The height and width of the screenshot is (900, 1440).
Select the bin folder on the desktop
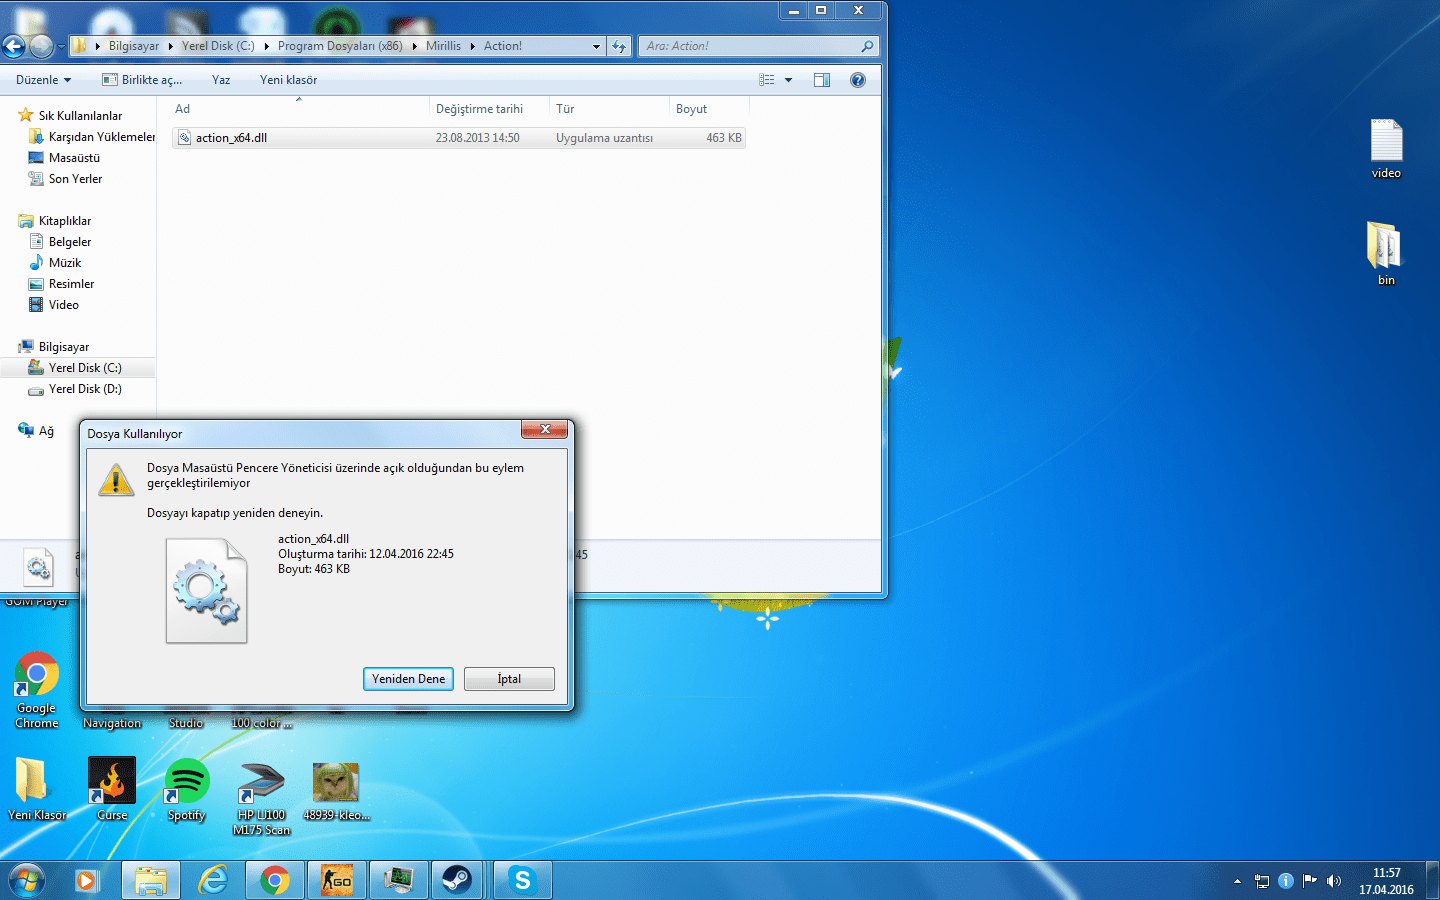pyautogui.click(x=1386, y=253)
